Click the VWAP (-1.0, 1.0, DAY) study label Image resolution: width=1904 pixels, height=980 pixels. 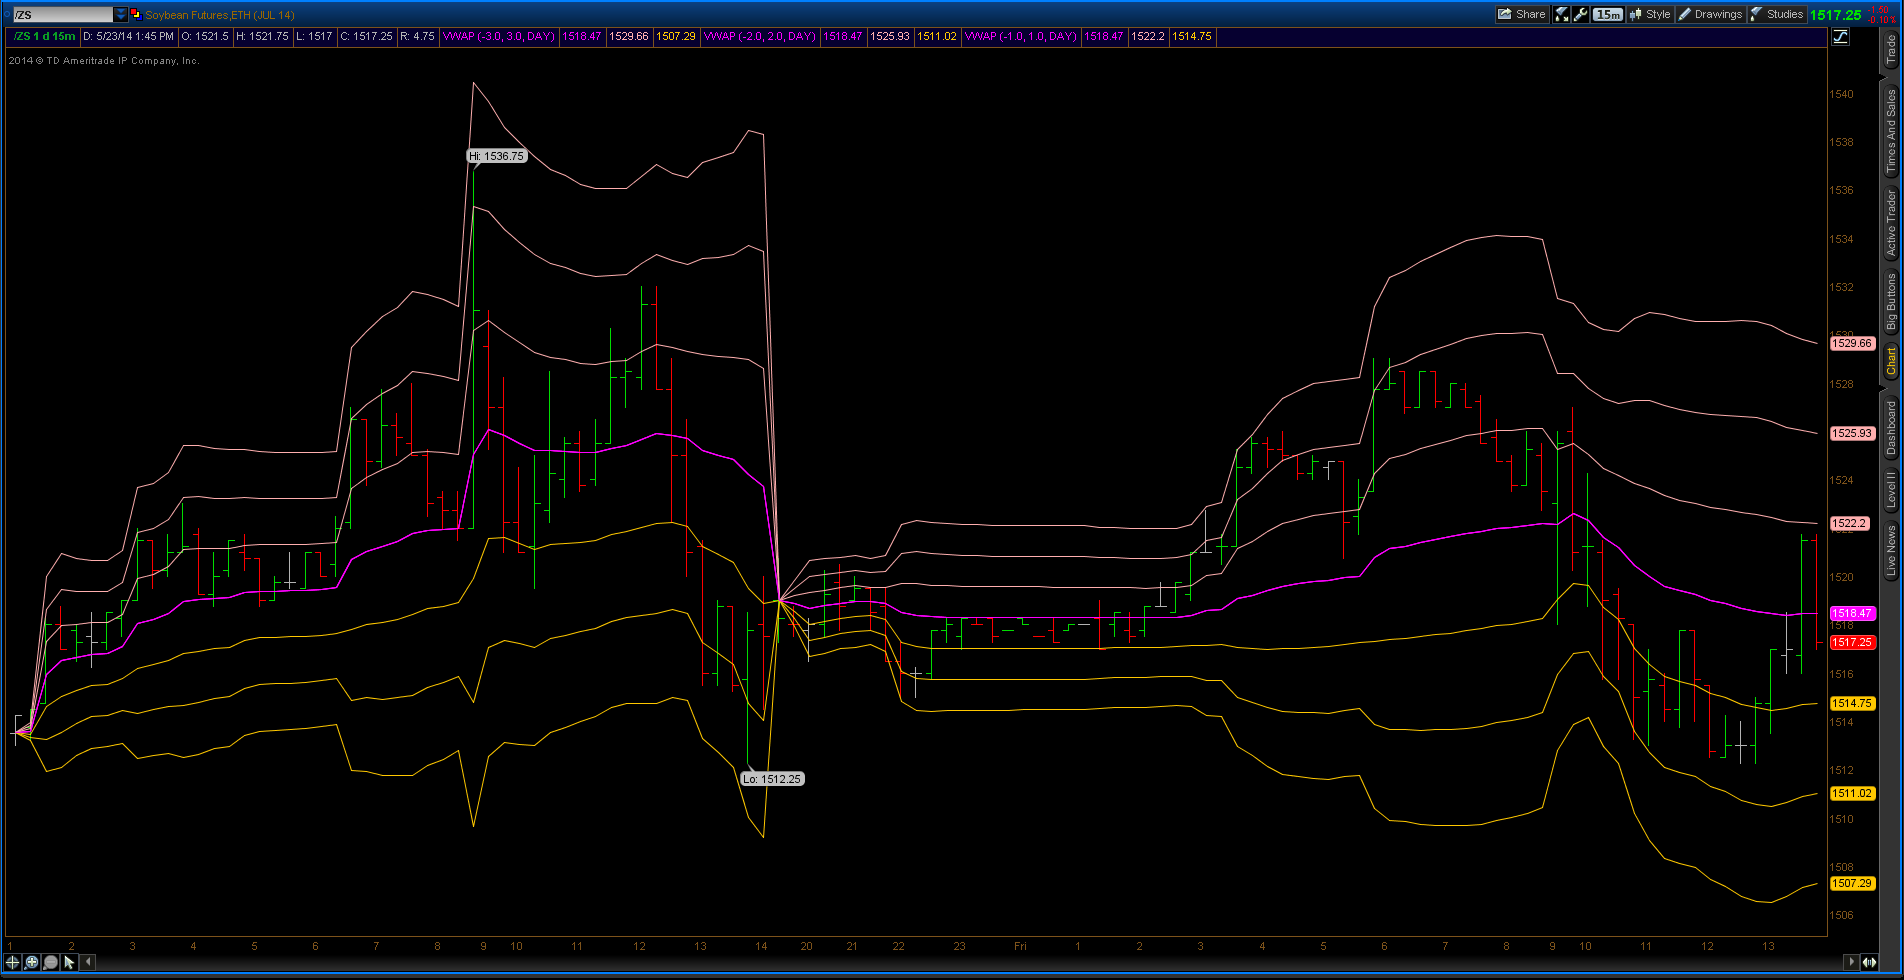point(1021,36)
